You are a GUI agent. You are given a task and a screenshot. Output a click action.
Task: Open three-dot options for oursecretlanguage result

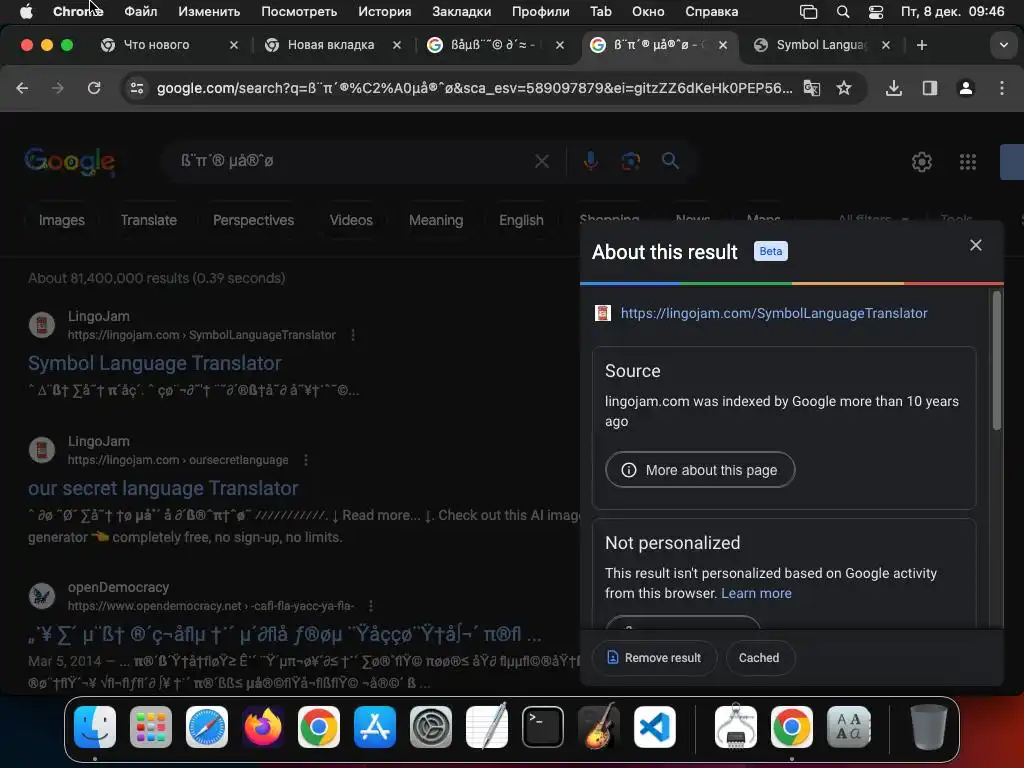click(306, 460)
